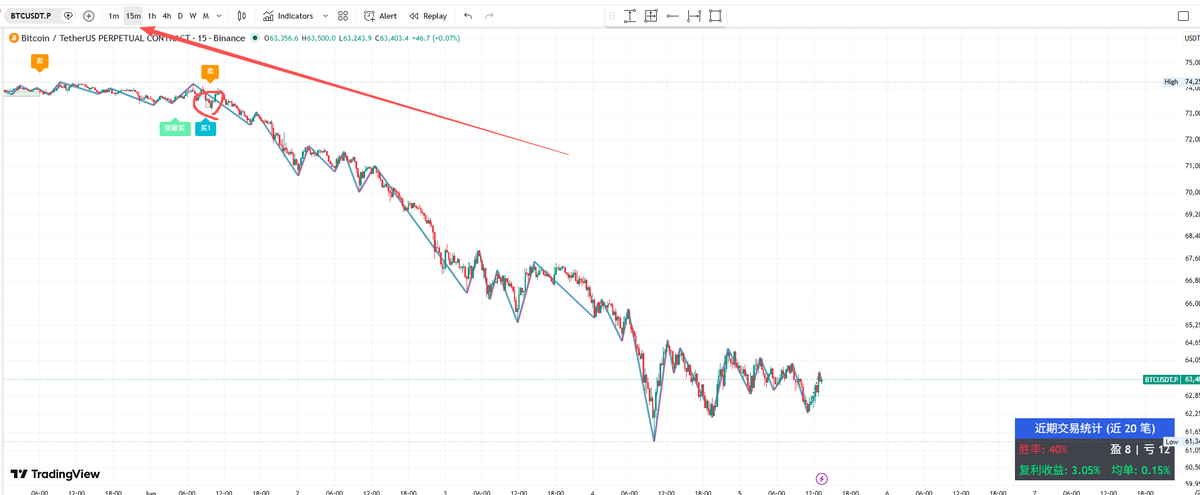Select the 15m timeframe

(133, 16)
